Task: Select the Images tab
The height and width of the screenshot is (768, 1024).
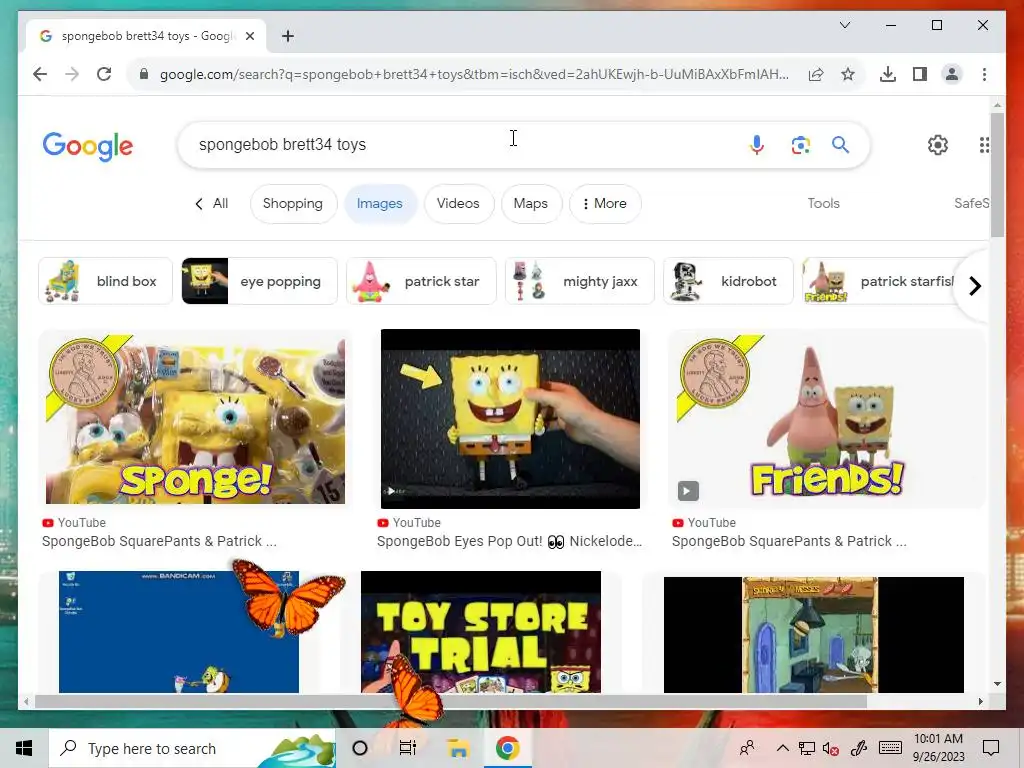Action: click(x=379, y=203)
